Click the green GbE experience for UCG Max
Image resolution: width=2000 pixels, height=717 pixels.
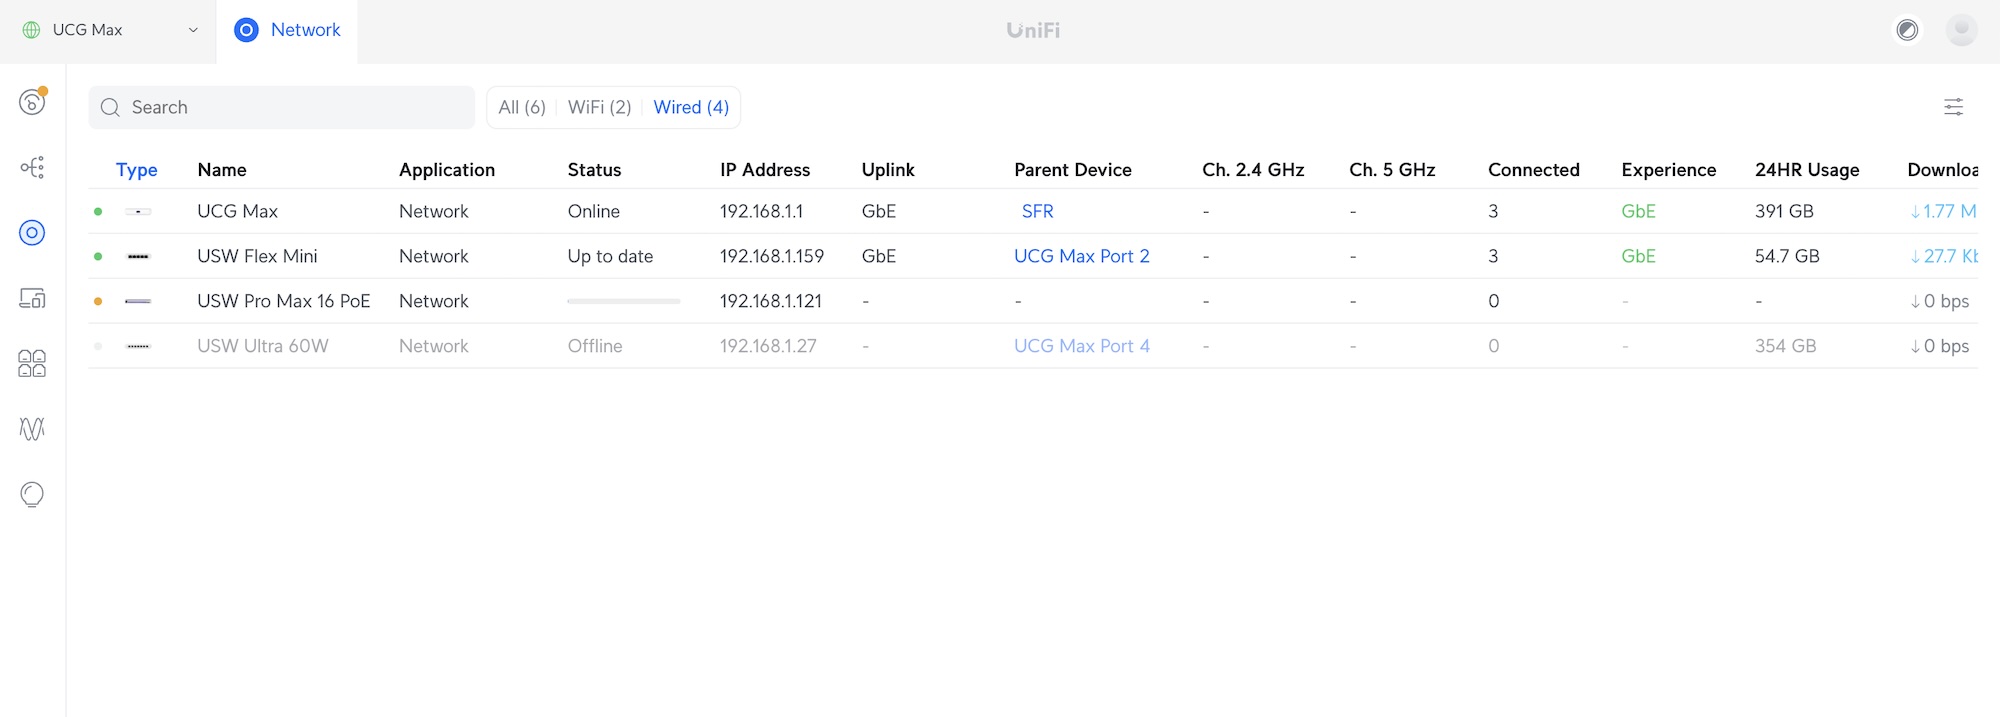1639,212
